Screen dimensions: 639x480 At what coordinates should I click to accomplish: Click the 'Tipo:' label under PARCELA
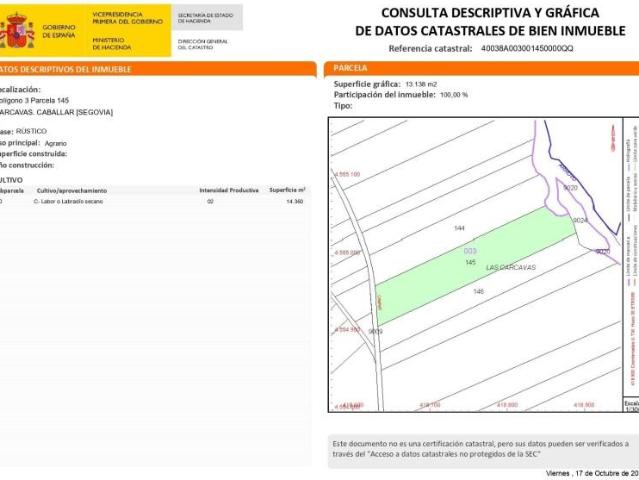343,106
